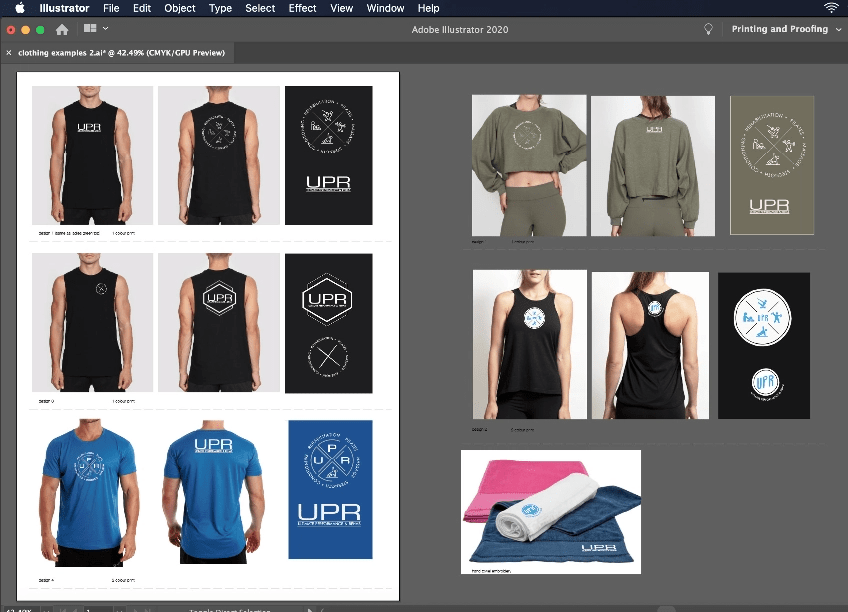The height and width of the screenshot is (612, 848).
Task: Select the blue t-shirt front photo
Action: [x=89, y=493]
